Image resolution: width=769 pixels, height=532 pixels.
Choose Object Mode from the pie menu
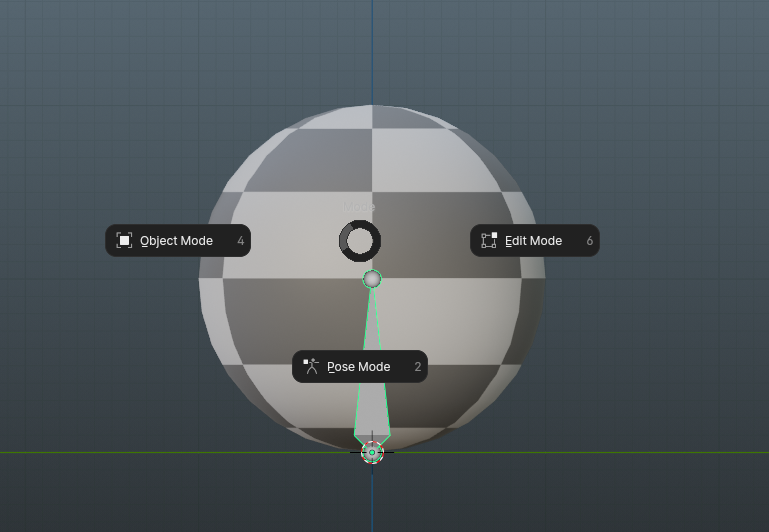tap(177, 241)
